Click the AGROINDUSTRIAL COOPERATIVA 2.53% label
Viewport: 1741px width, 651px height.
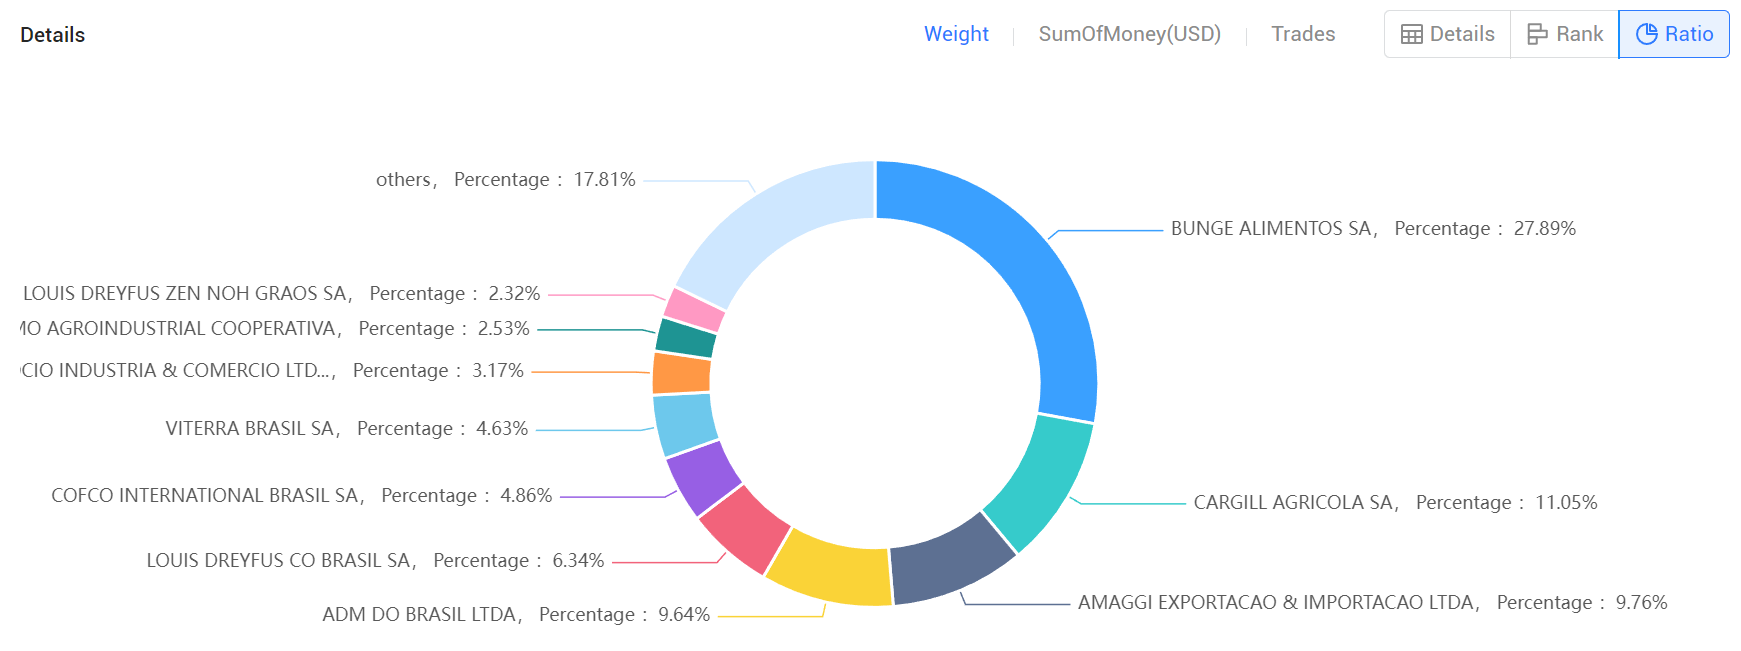(x=275, y=329)
